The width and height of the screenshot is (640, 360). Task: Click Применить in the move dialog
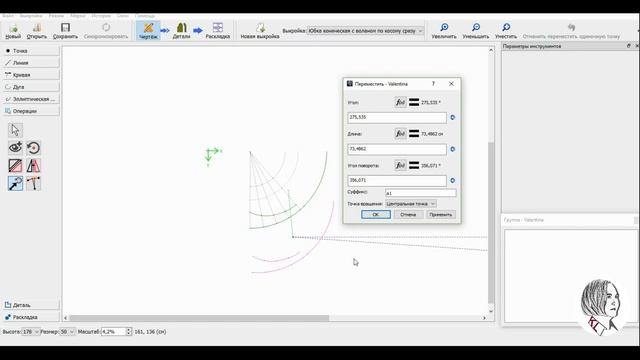[x=441, y=215]
